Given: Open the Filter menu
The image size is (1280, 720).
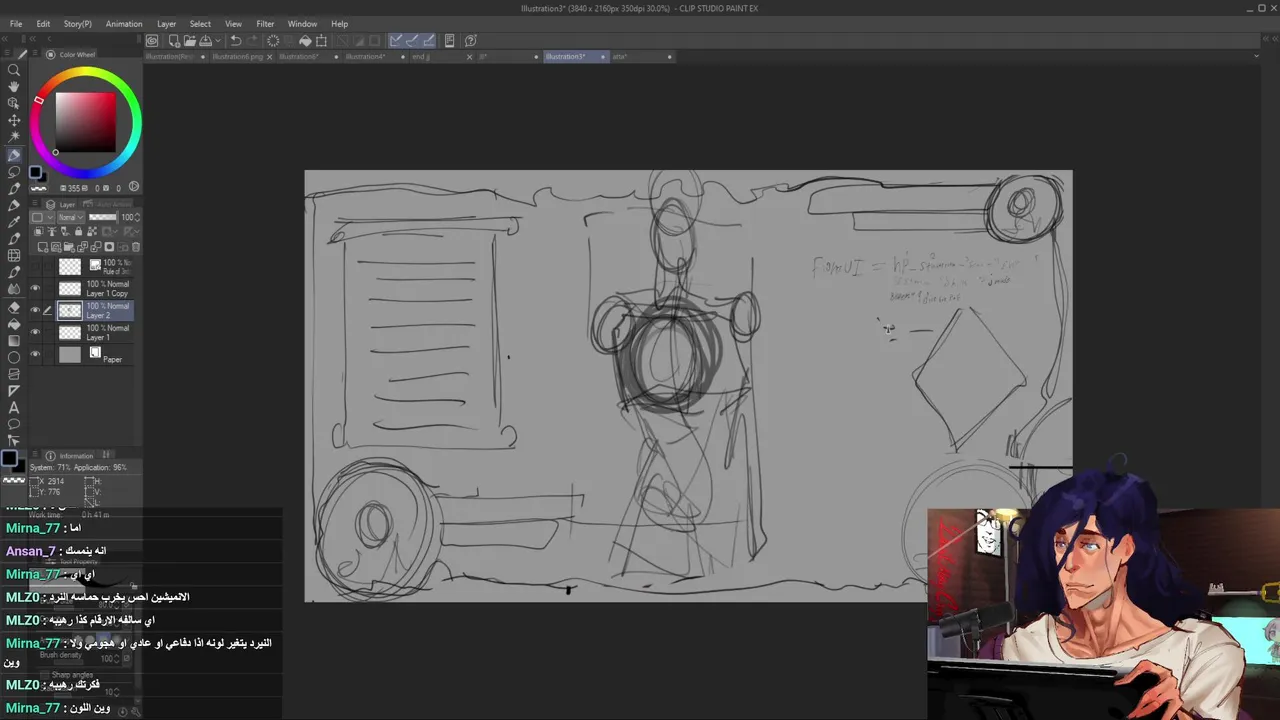Looking at the screenshot, I should tap(265, 24).
